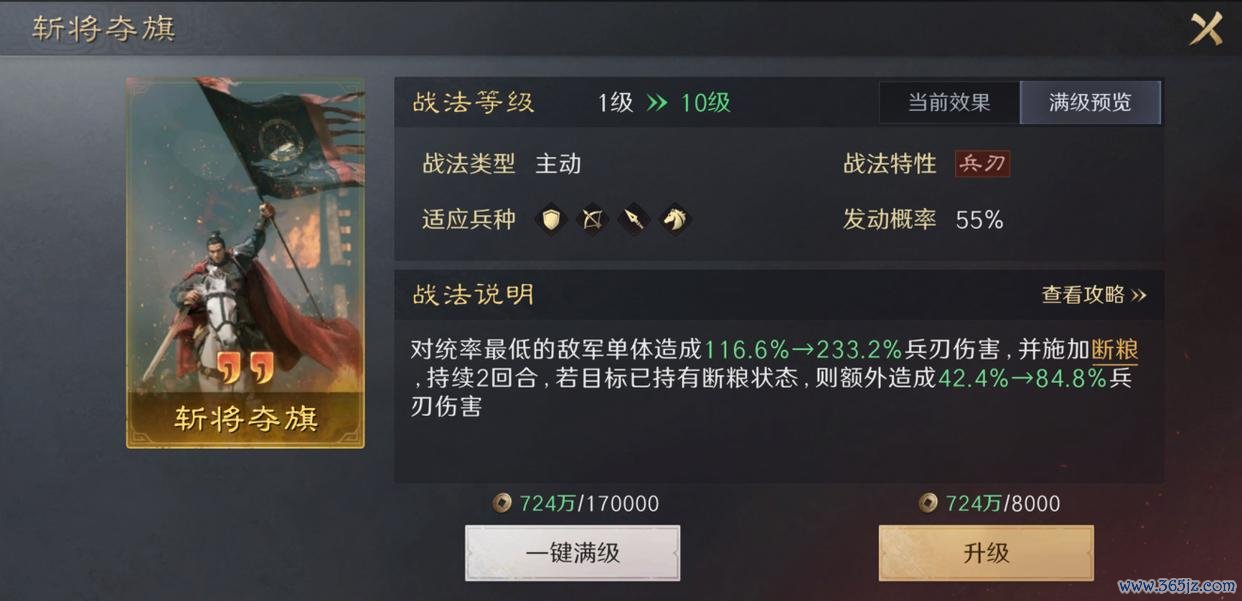1242x601 pixels.
Task: Switch to 满级预览 view
Action: click(1090, 102)
